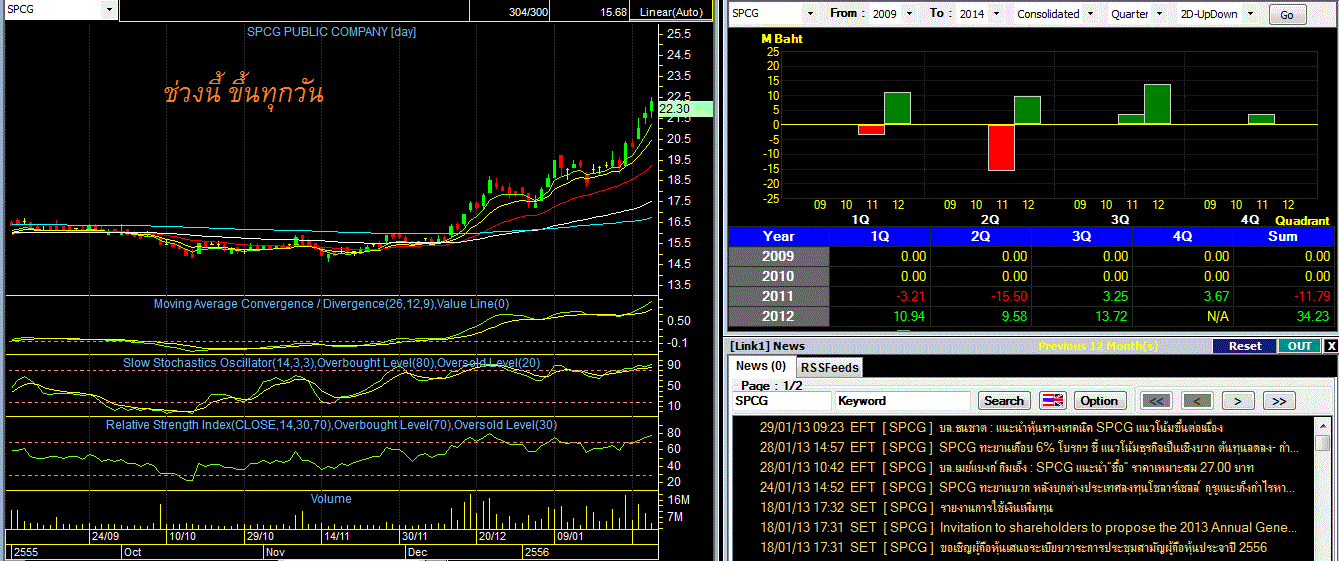Screen dimensions: 1339x561
Task: Close the Link1 News panel
Action: [x=1331, y=346]
